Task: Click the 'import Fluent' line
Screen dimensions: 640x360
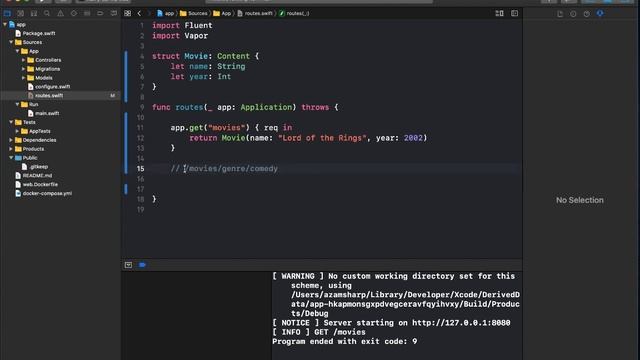Action: tap(182, 25)
